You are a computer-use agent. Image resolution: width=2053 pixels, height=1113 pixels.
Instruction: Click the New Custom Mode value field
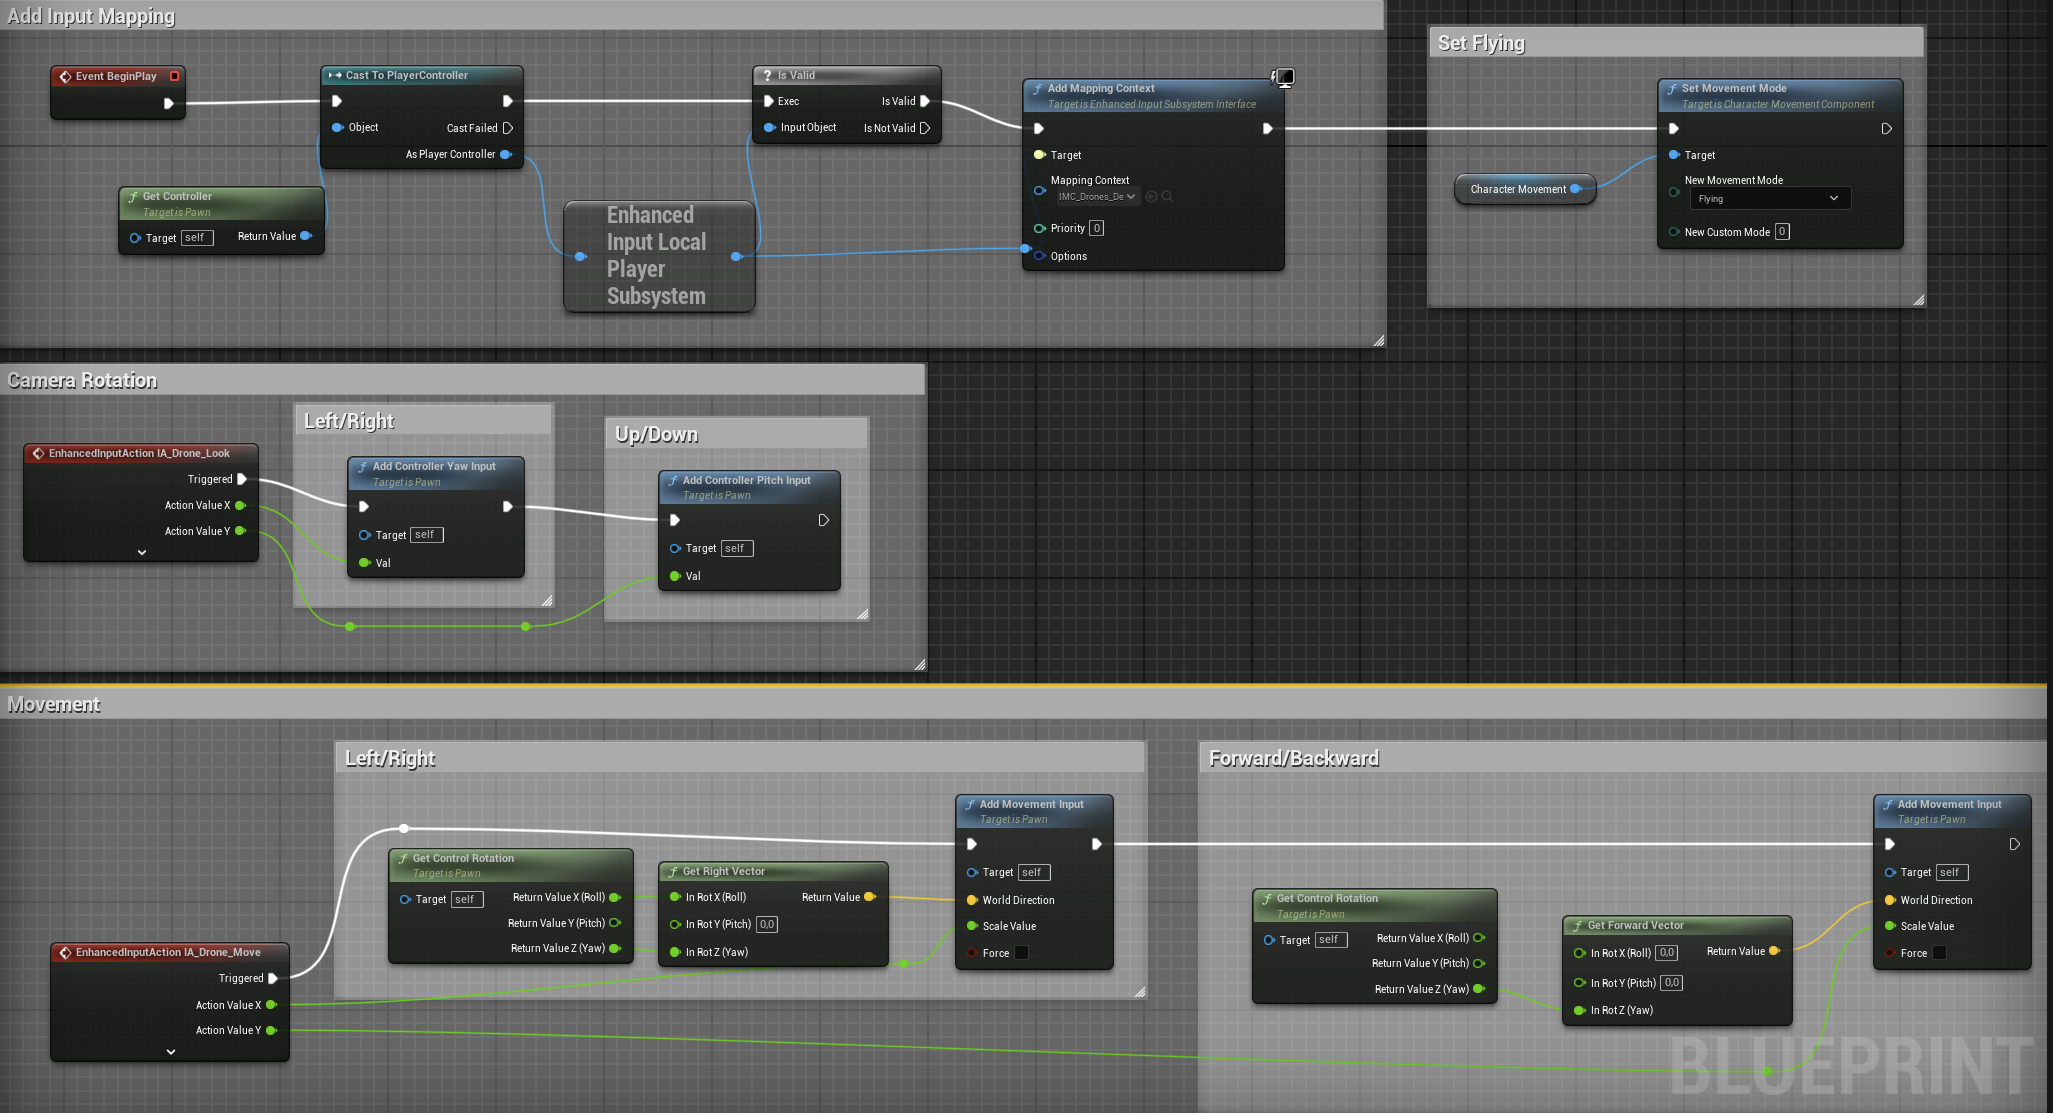(x=1782, y=232)
